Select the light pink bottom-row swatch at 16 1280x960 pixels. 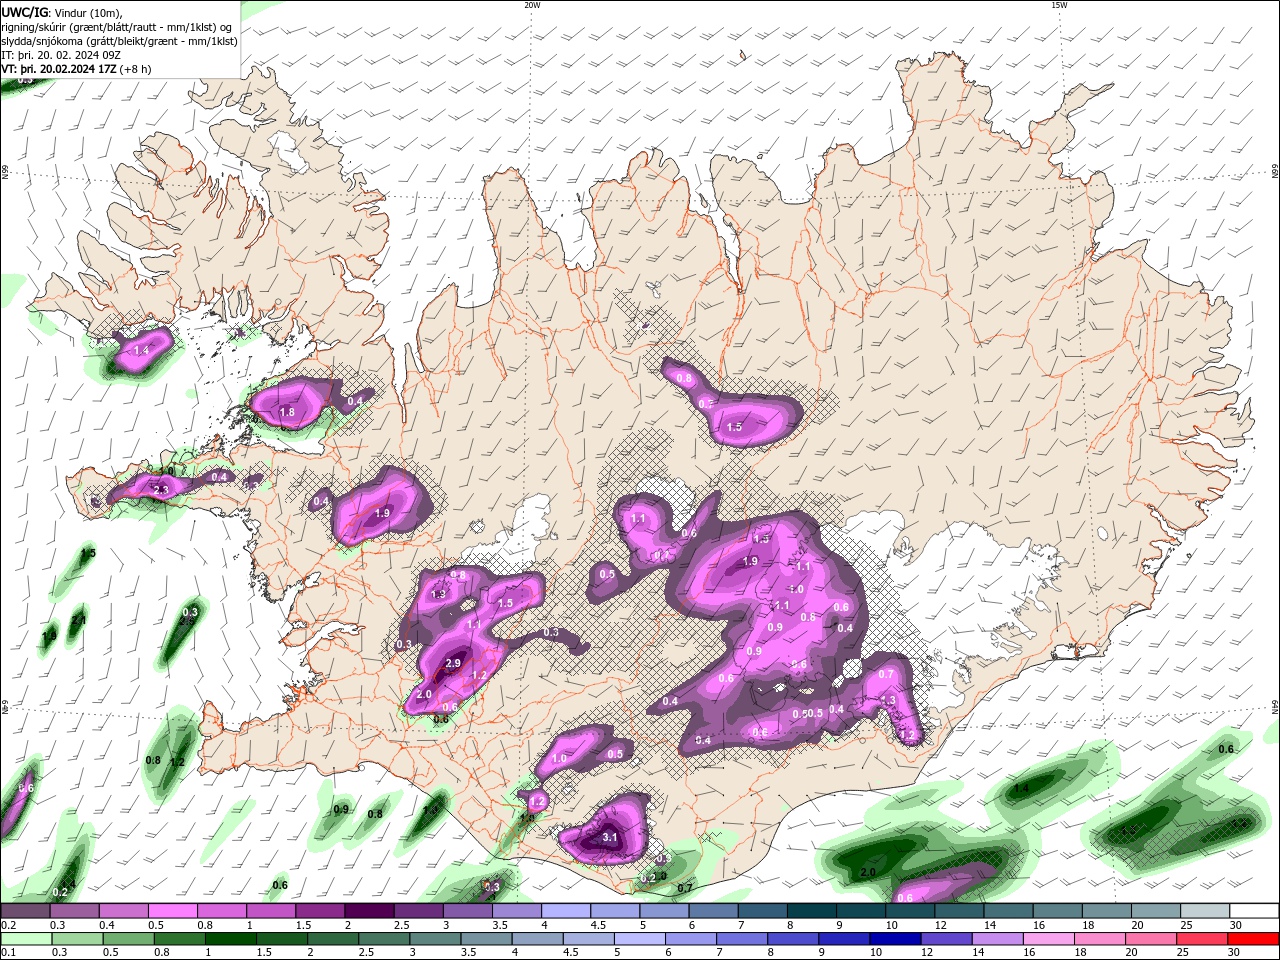pyautogui.click(x=1049, y=939)
